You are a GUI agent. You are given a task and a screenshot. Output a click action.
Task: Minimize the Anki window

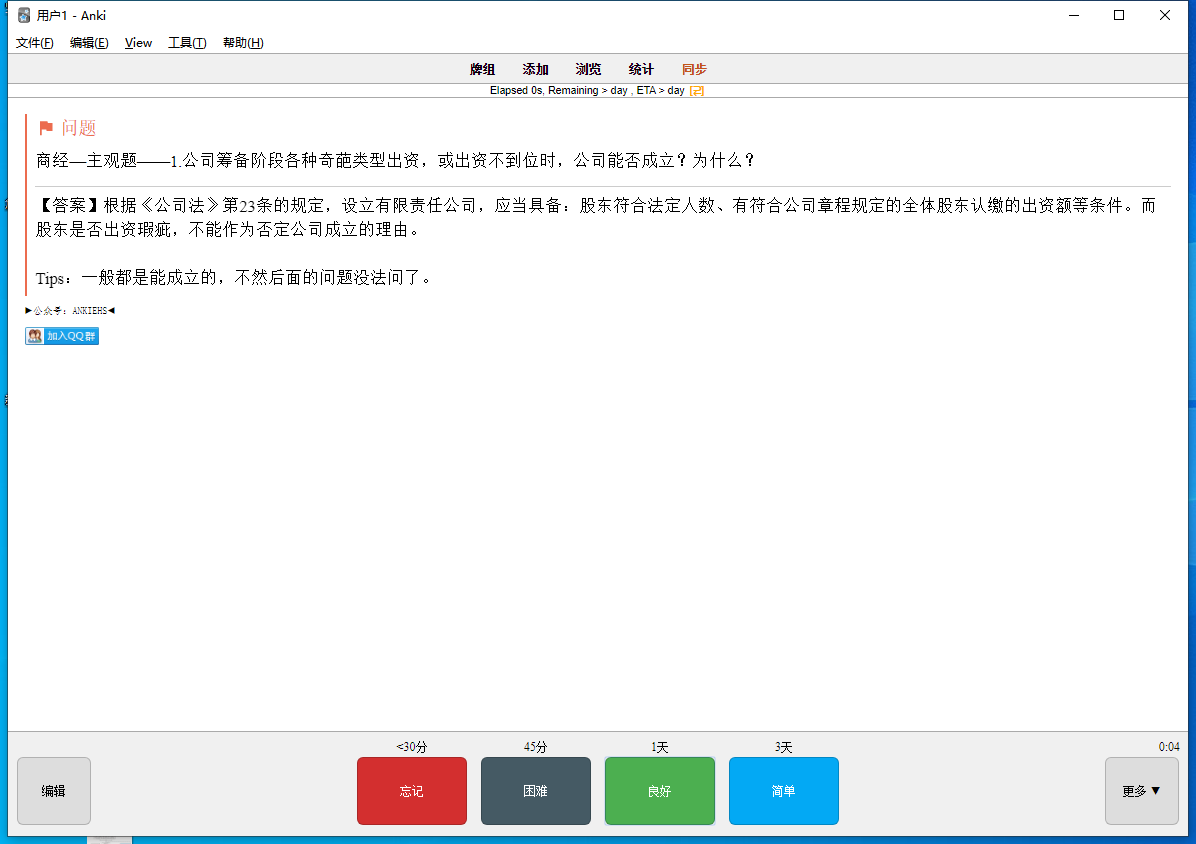(1074, 15)
